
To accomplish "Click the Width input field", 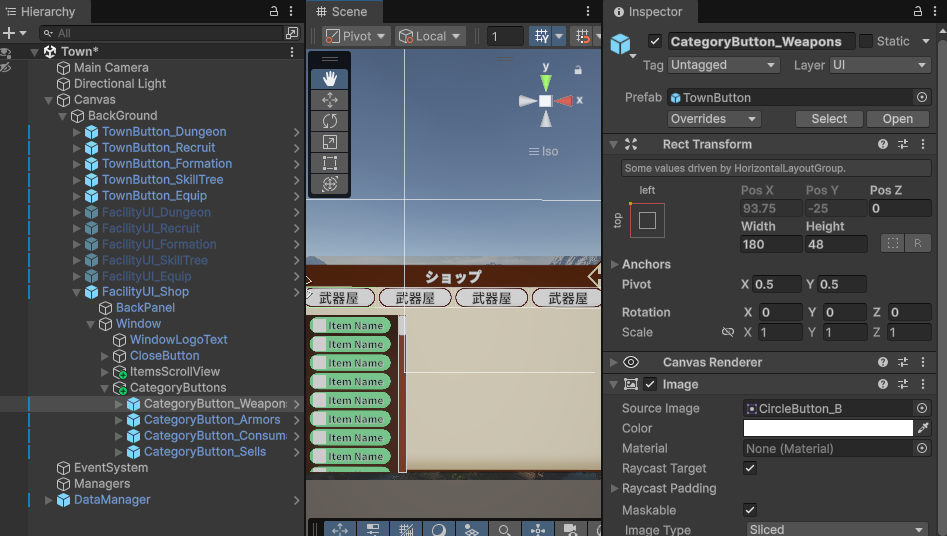I will (x=770, y=244).
